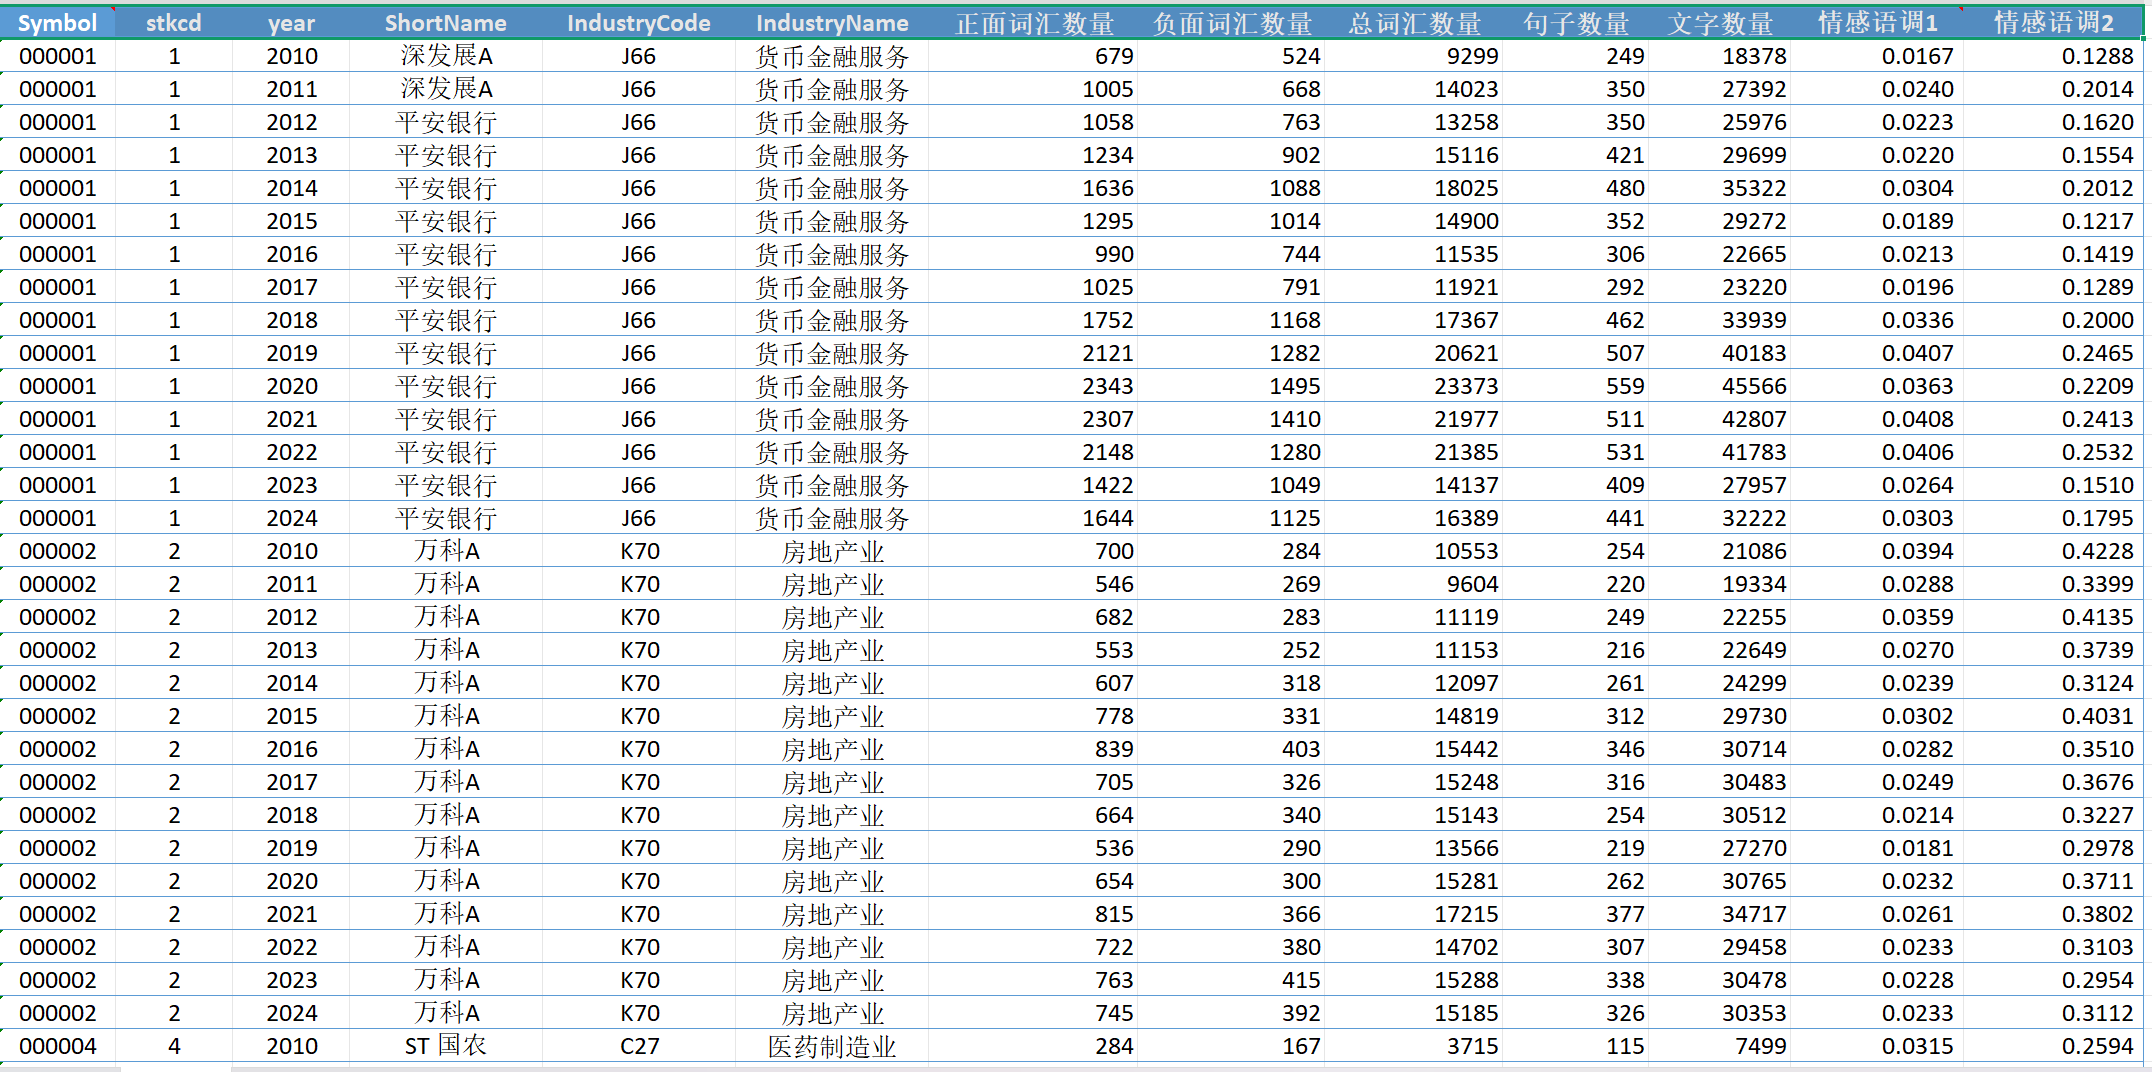Click the cell with value 11921
Image resolution: width=2152 pixels, height=1072 pixels.
(x=1414, y=287)
